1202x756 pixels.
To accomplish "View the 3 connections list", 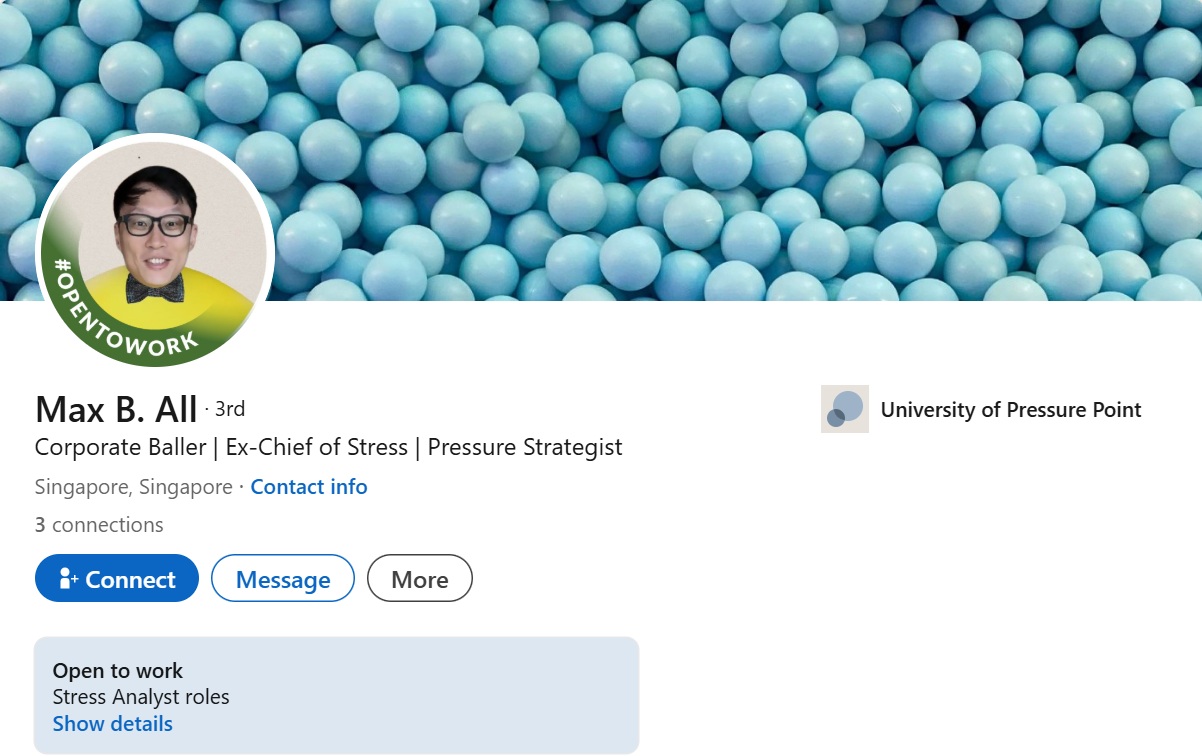I will (x=99, y=525).
